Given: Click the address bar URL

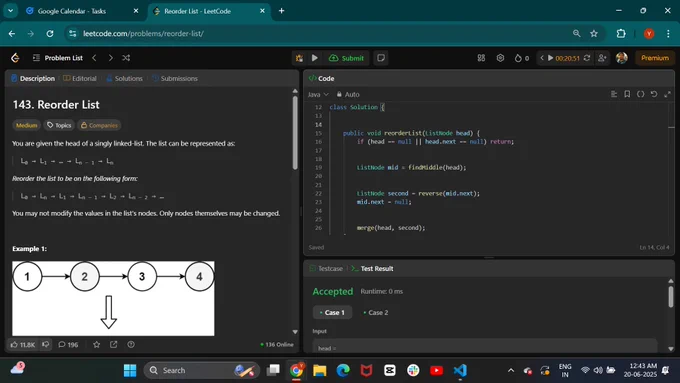Looking at the screenshot, I should (x=144, y=33).
